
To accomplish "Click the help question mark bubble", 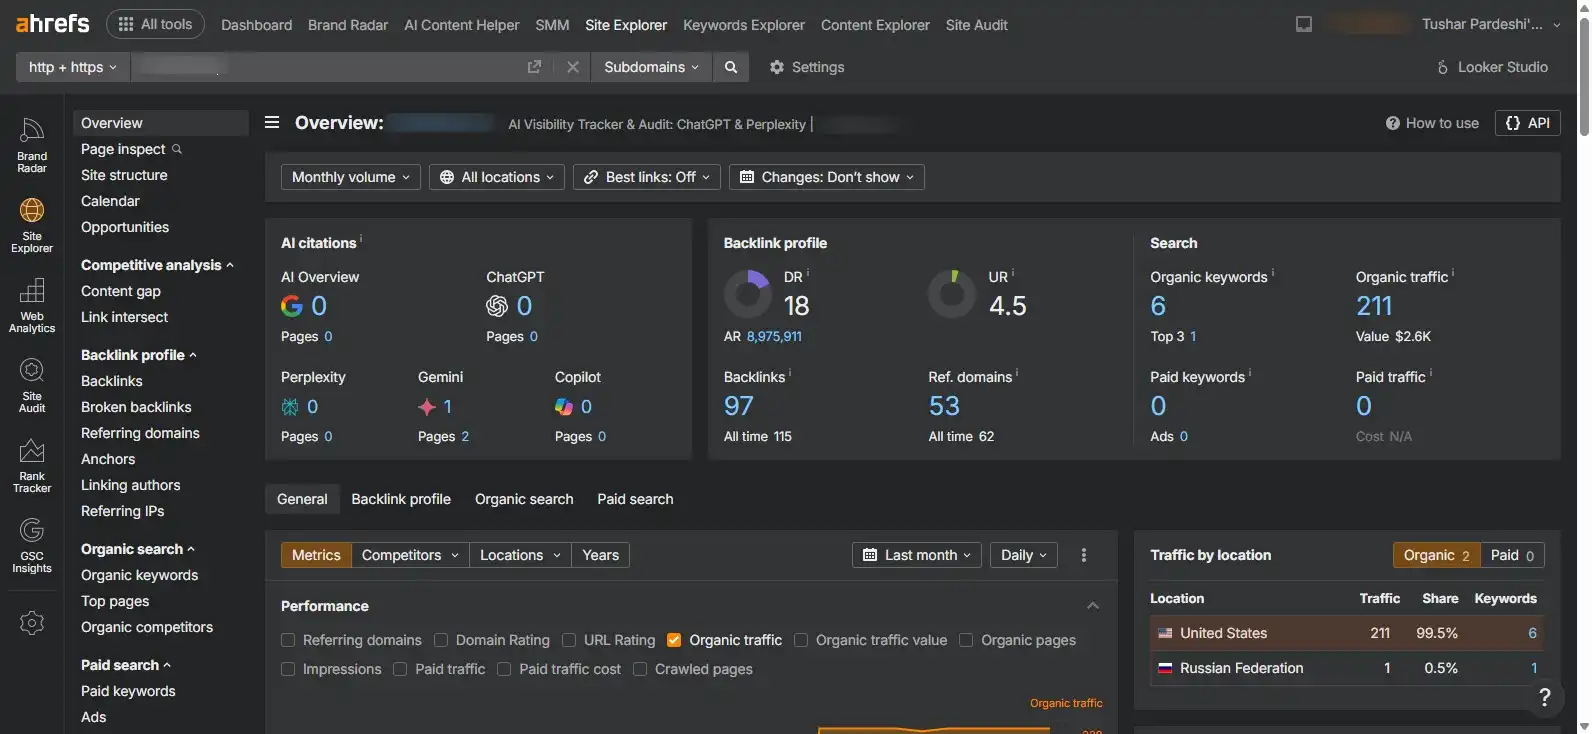I will pos(1545,697).
